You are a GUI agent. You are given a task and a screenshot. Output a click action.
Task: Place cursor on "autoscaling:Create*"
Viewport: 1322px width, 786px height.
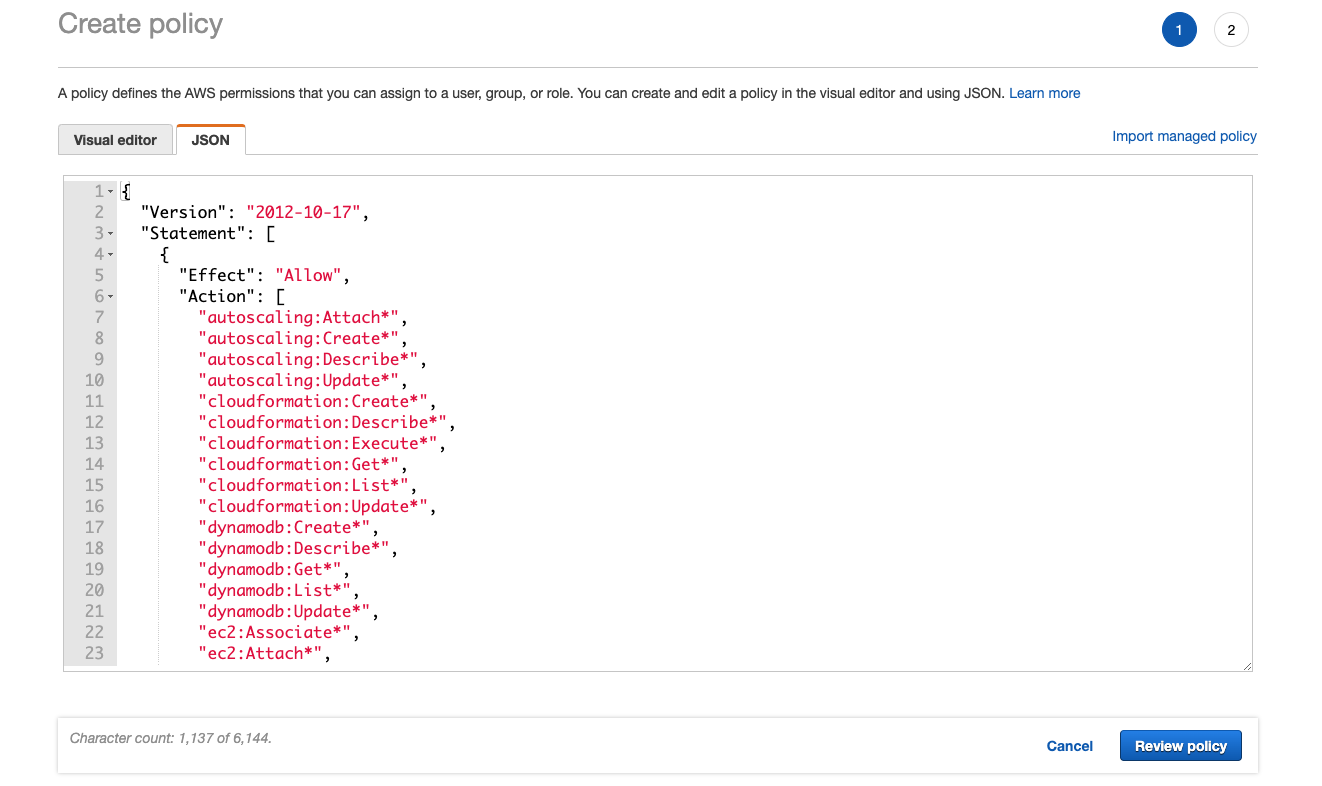(299, 338)
